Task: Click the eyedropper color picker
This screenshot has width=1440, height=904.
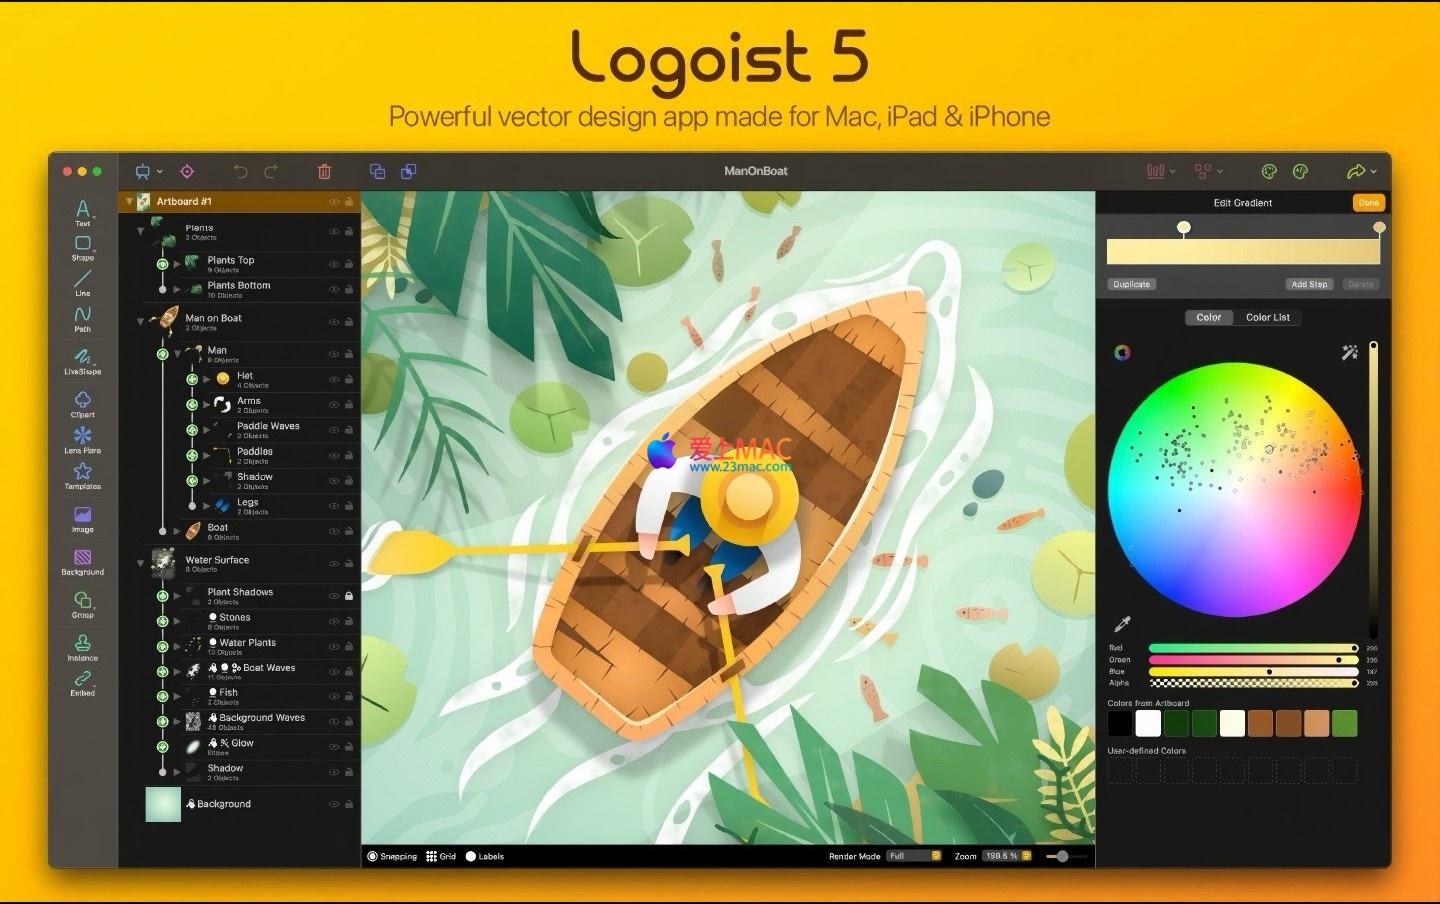Action: (1123, 625)
